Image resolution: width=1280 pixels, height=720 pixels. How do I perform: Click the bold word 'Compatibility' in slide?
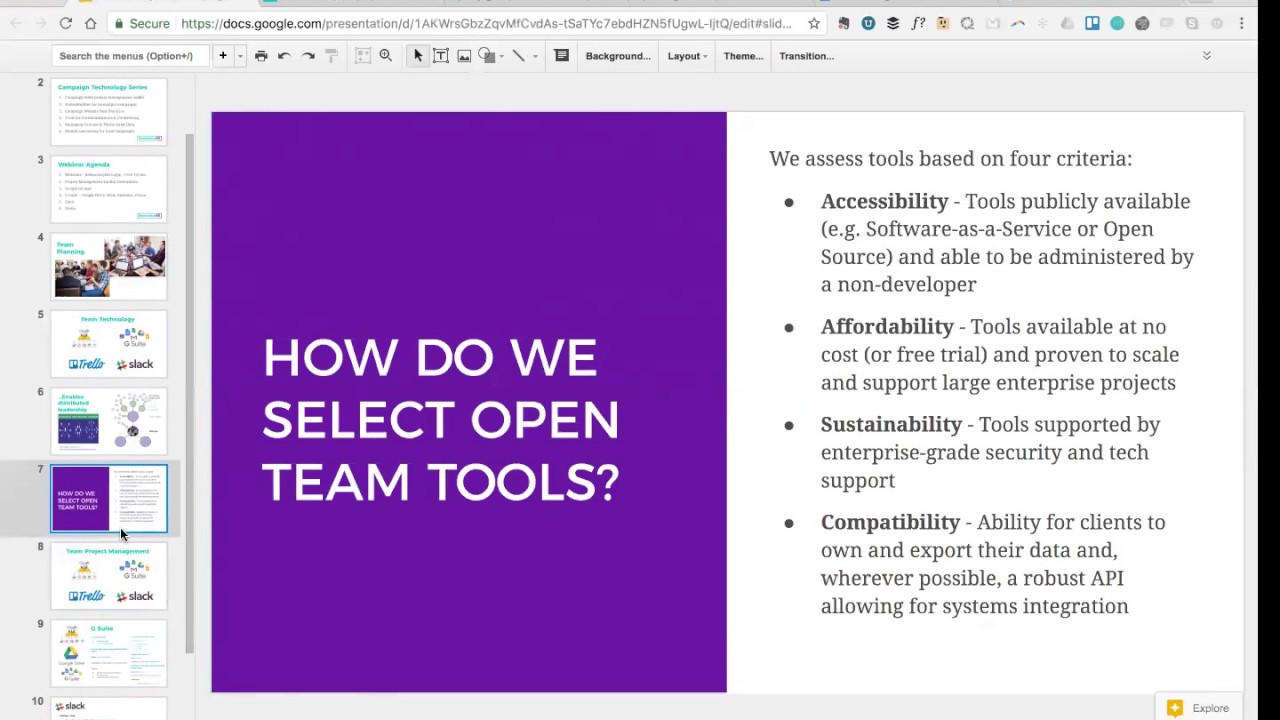[890, 522]
